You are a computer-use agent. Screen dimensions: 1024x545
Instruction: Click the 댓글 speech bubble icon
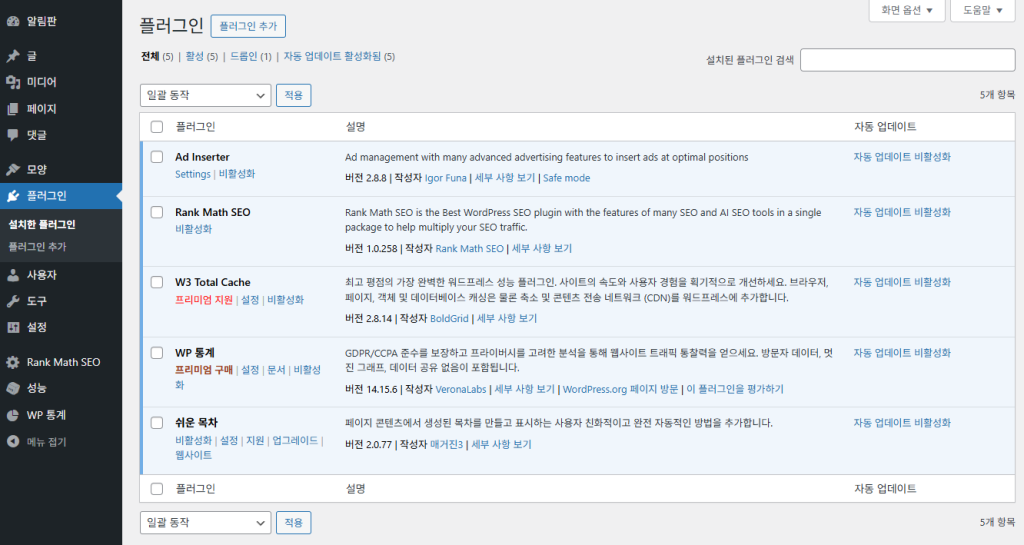coord(13,134)
